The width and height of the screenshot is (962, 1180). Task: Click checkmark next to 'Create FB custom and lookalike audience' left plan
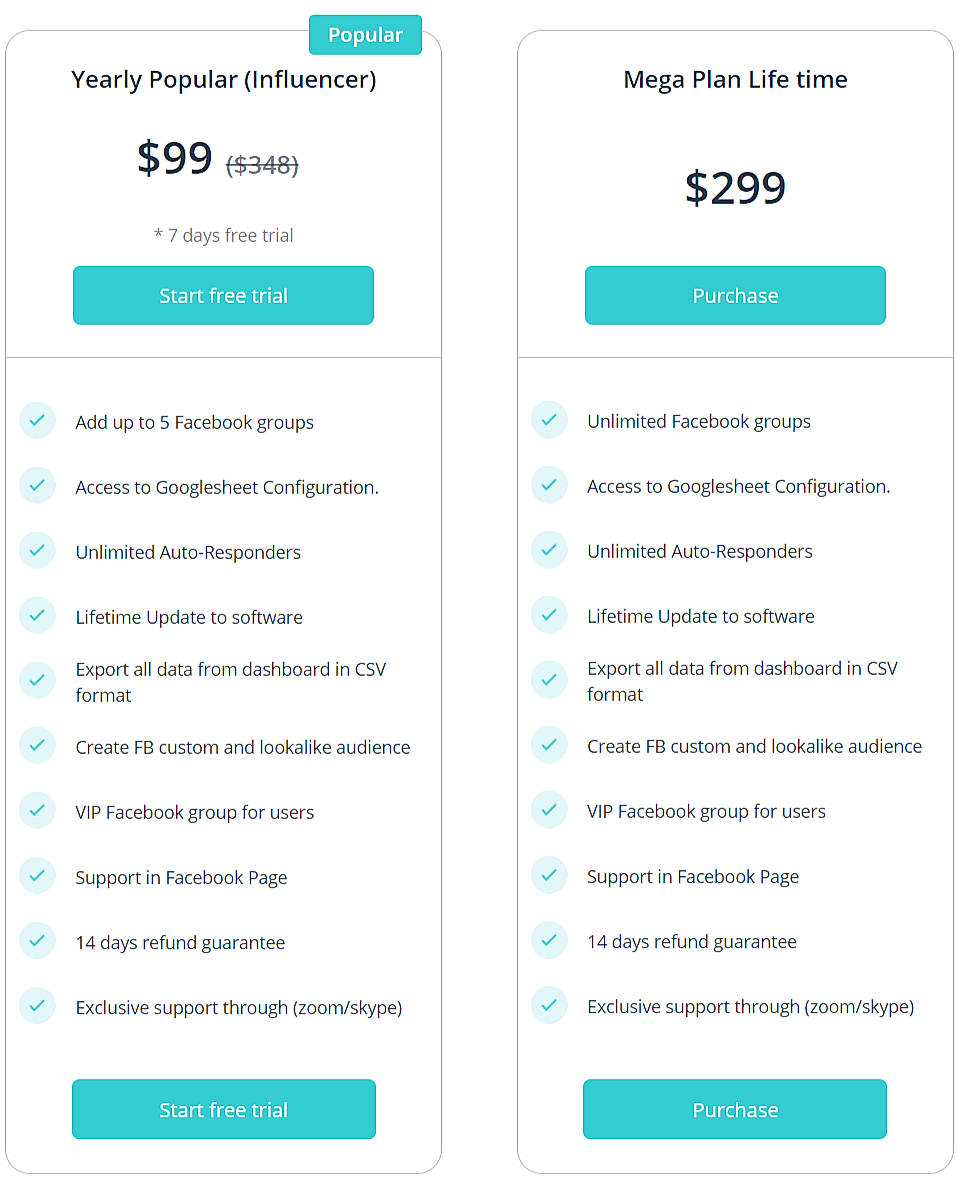(37, 746)
